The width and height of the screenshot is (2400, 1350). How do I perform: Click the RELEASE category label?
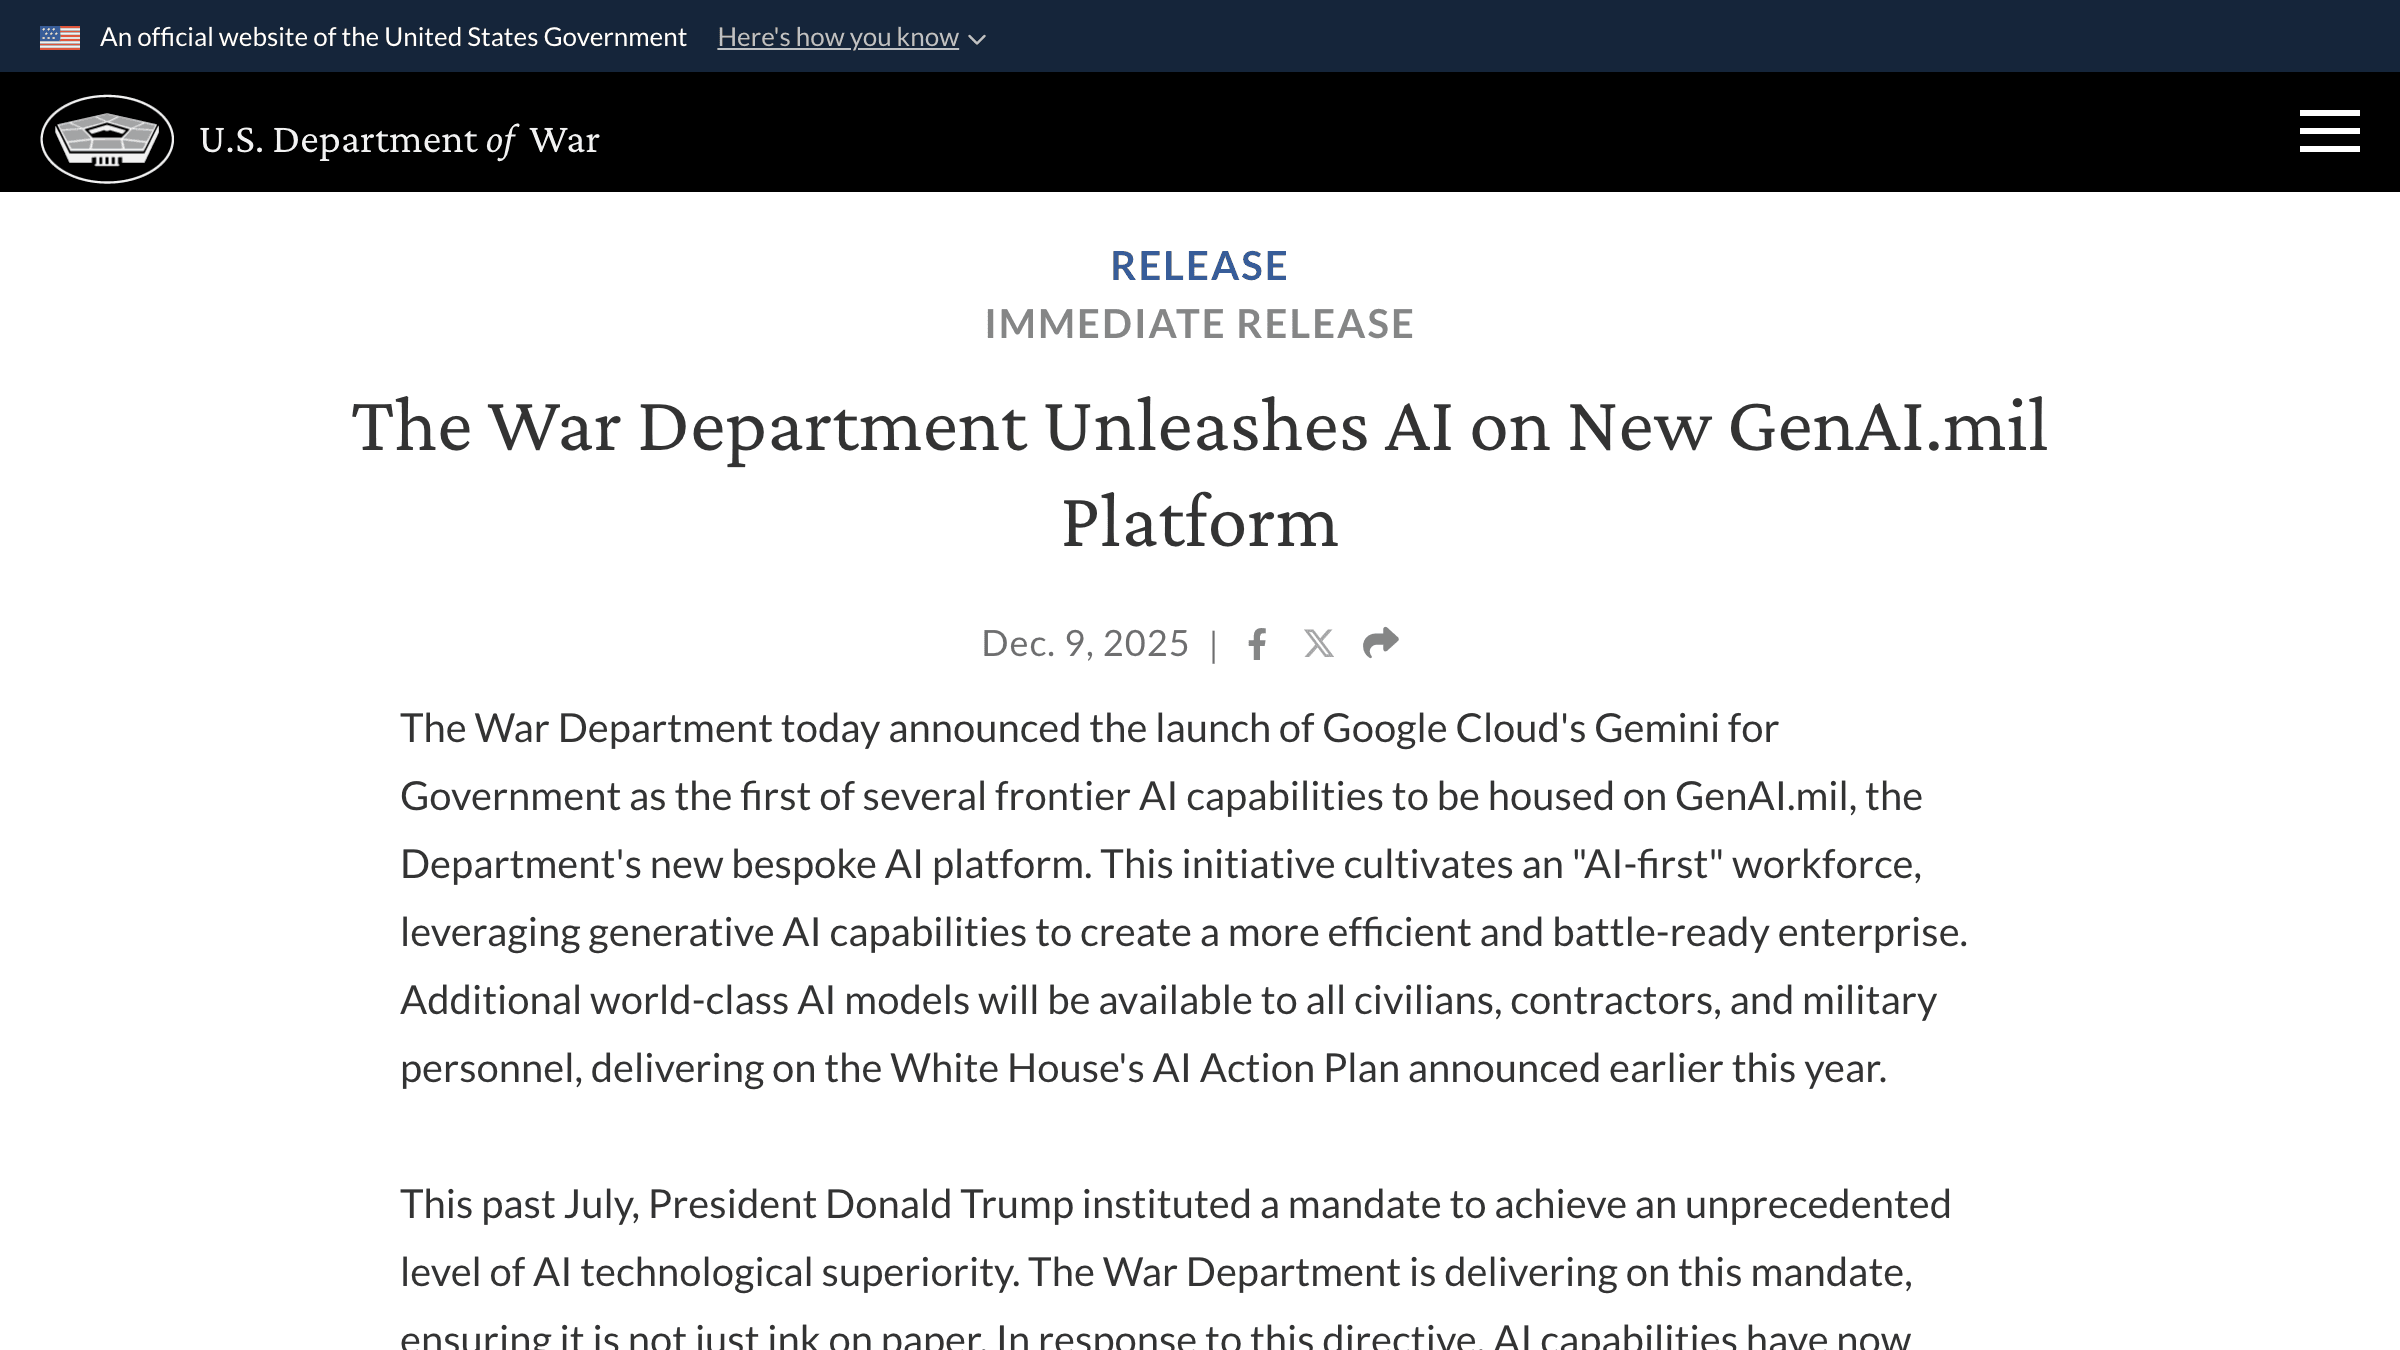pos(1199,266)
